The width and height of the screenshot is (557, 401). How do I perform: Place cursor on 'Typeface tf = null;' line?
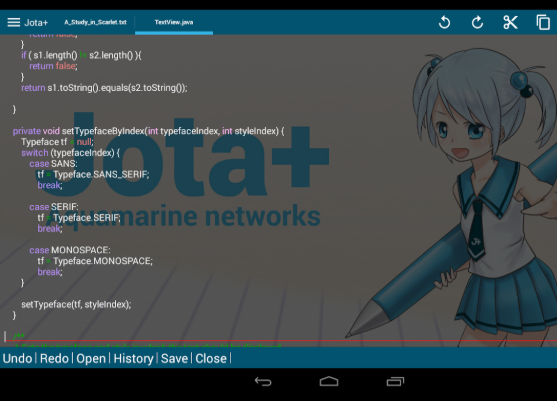tap(57, 142)
